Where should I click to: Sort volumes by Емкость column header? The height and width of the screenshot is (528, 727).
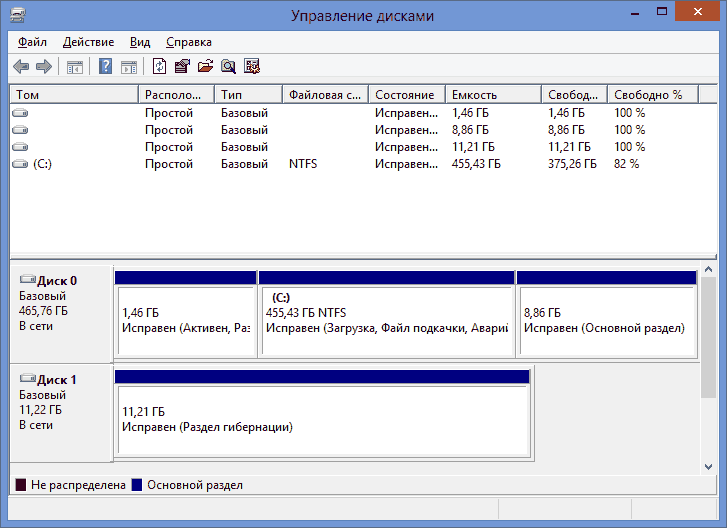[492, 95]
